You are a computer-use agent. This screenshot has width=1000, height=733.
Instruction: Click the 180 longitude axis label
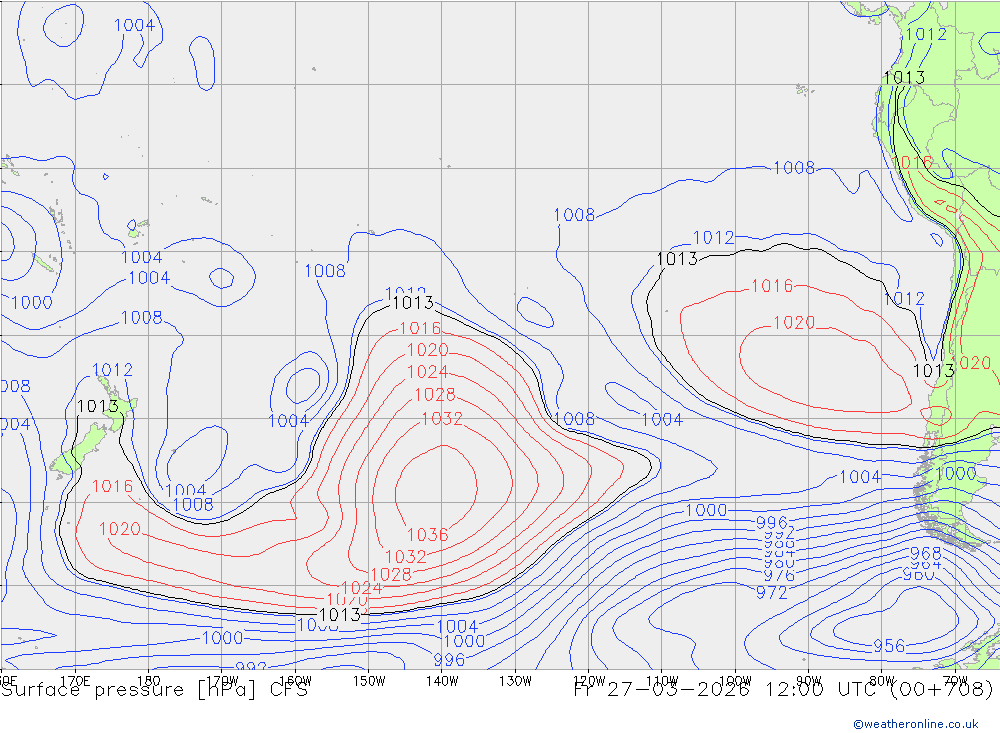[149, 681]
